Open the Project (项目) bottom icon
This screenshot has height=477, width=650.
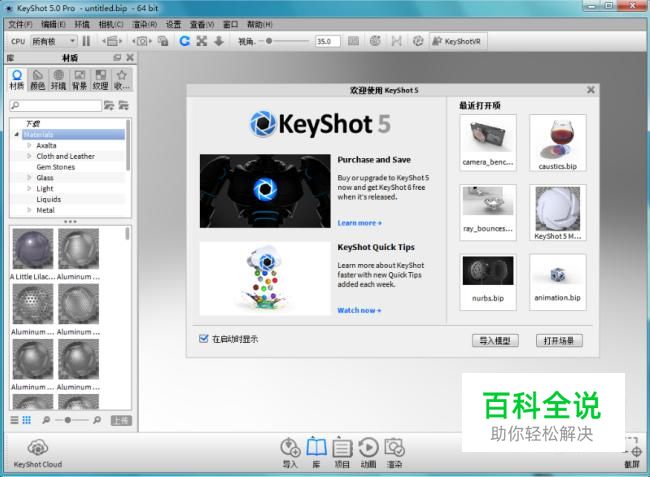click(x=342, y=453)
